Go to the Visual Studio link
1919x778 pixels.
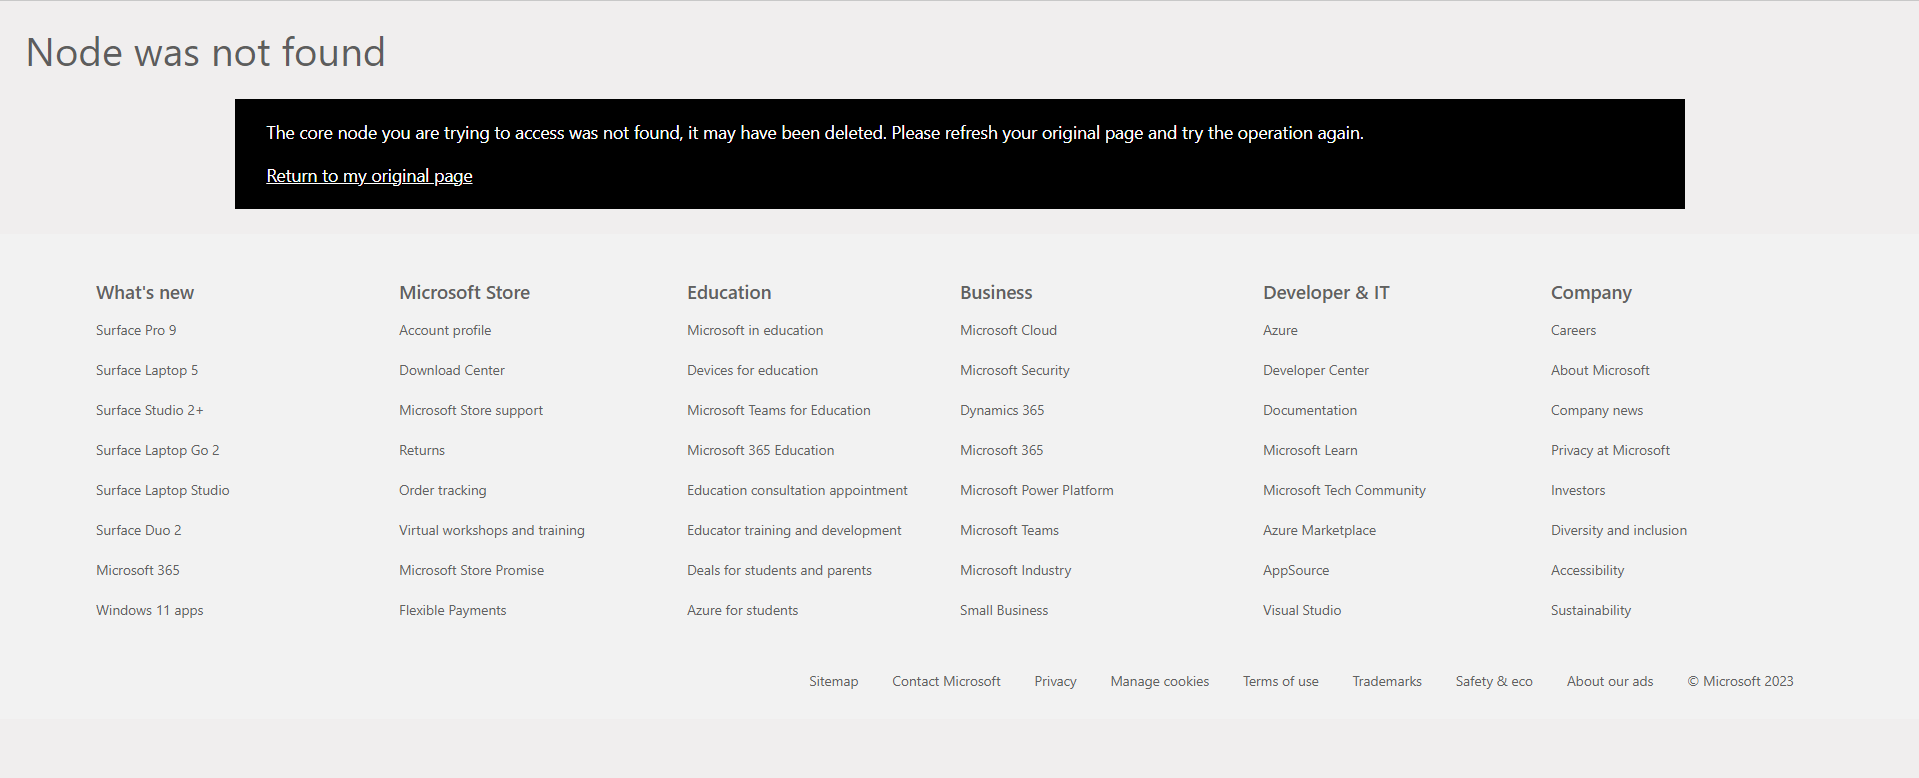[1302, 610]
